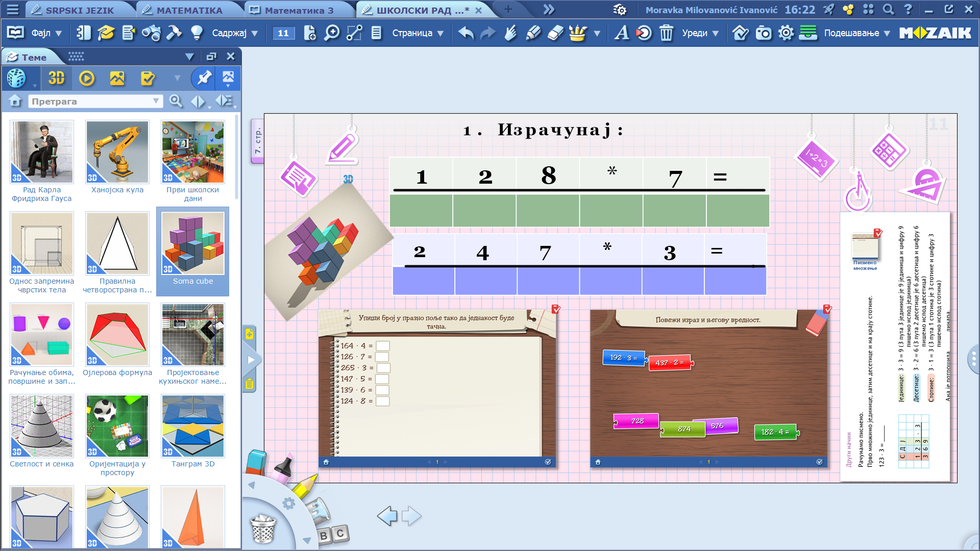Image resolution: width=980 pixels, height=551 pixels.
Task: Click the light bulb icon
Action: coord(196,33)
